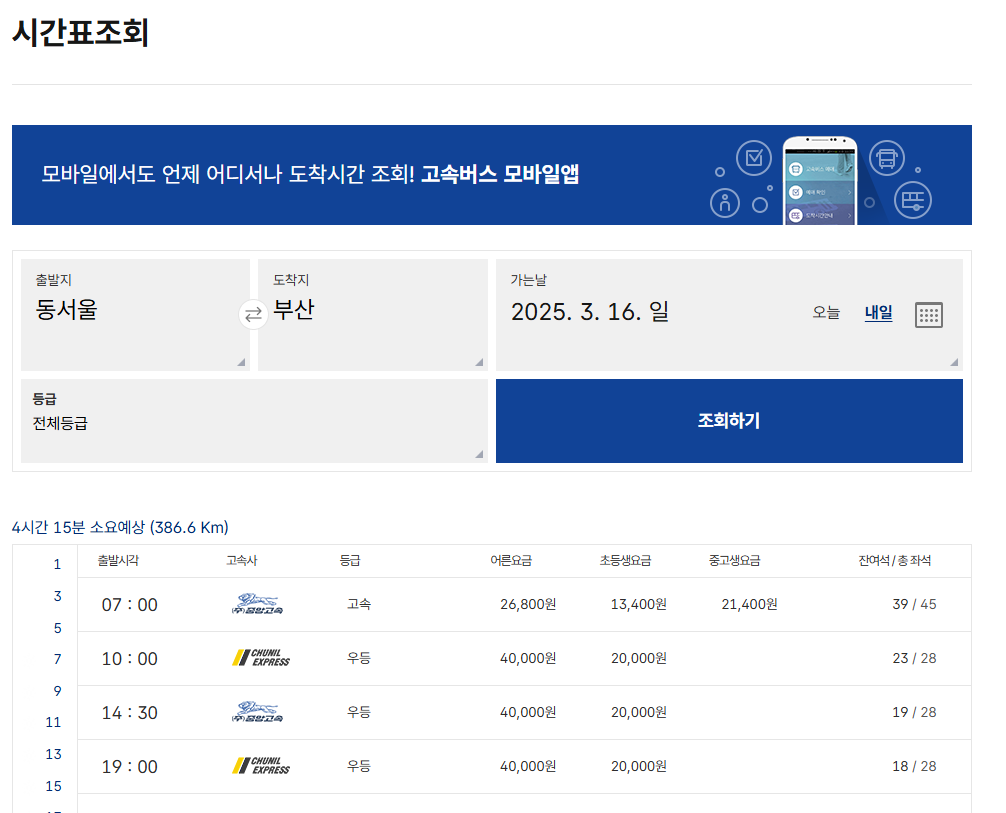Click the 어른요금 column header

511,561
